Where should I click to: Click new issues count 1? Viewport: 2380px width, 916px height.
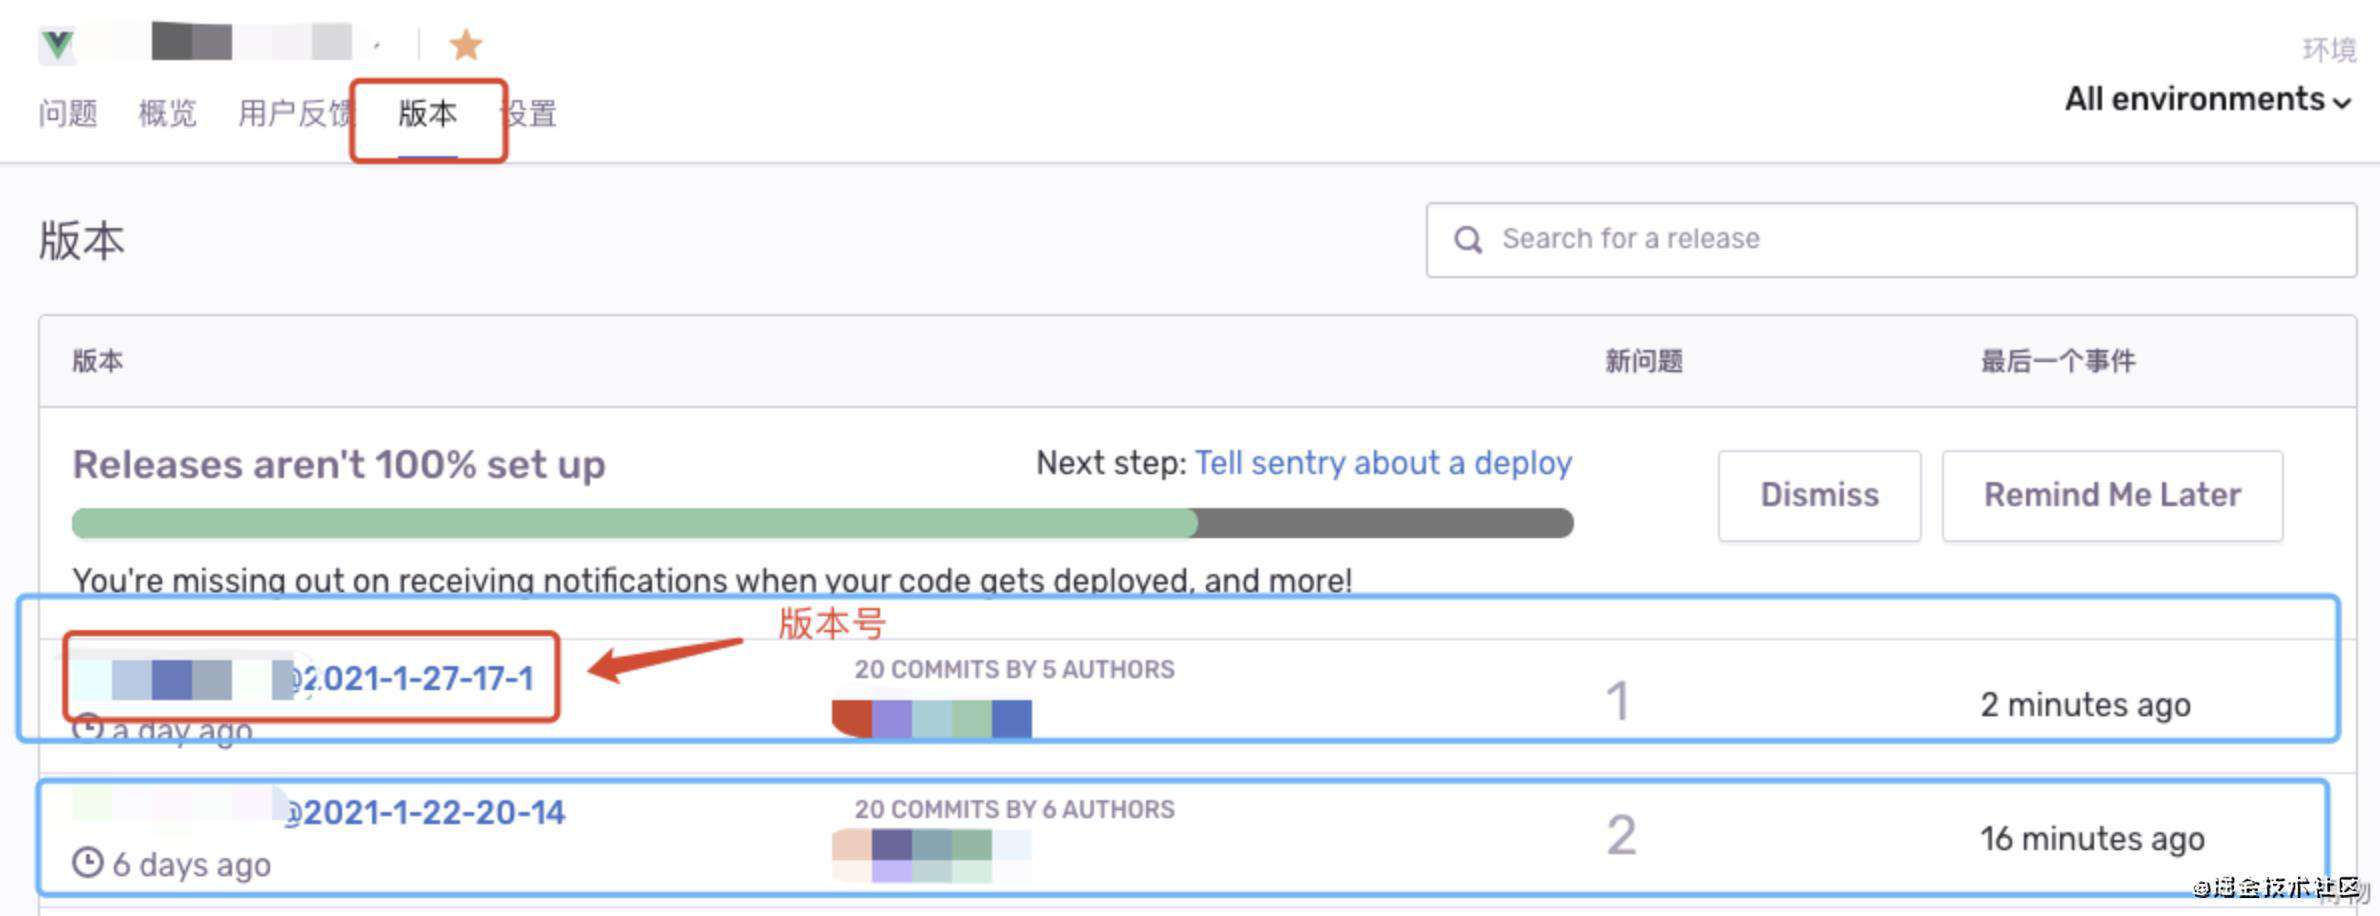coord(1618,700)
